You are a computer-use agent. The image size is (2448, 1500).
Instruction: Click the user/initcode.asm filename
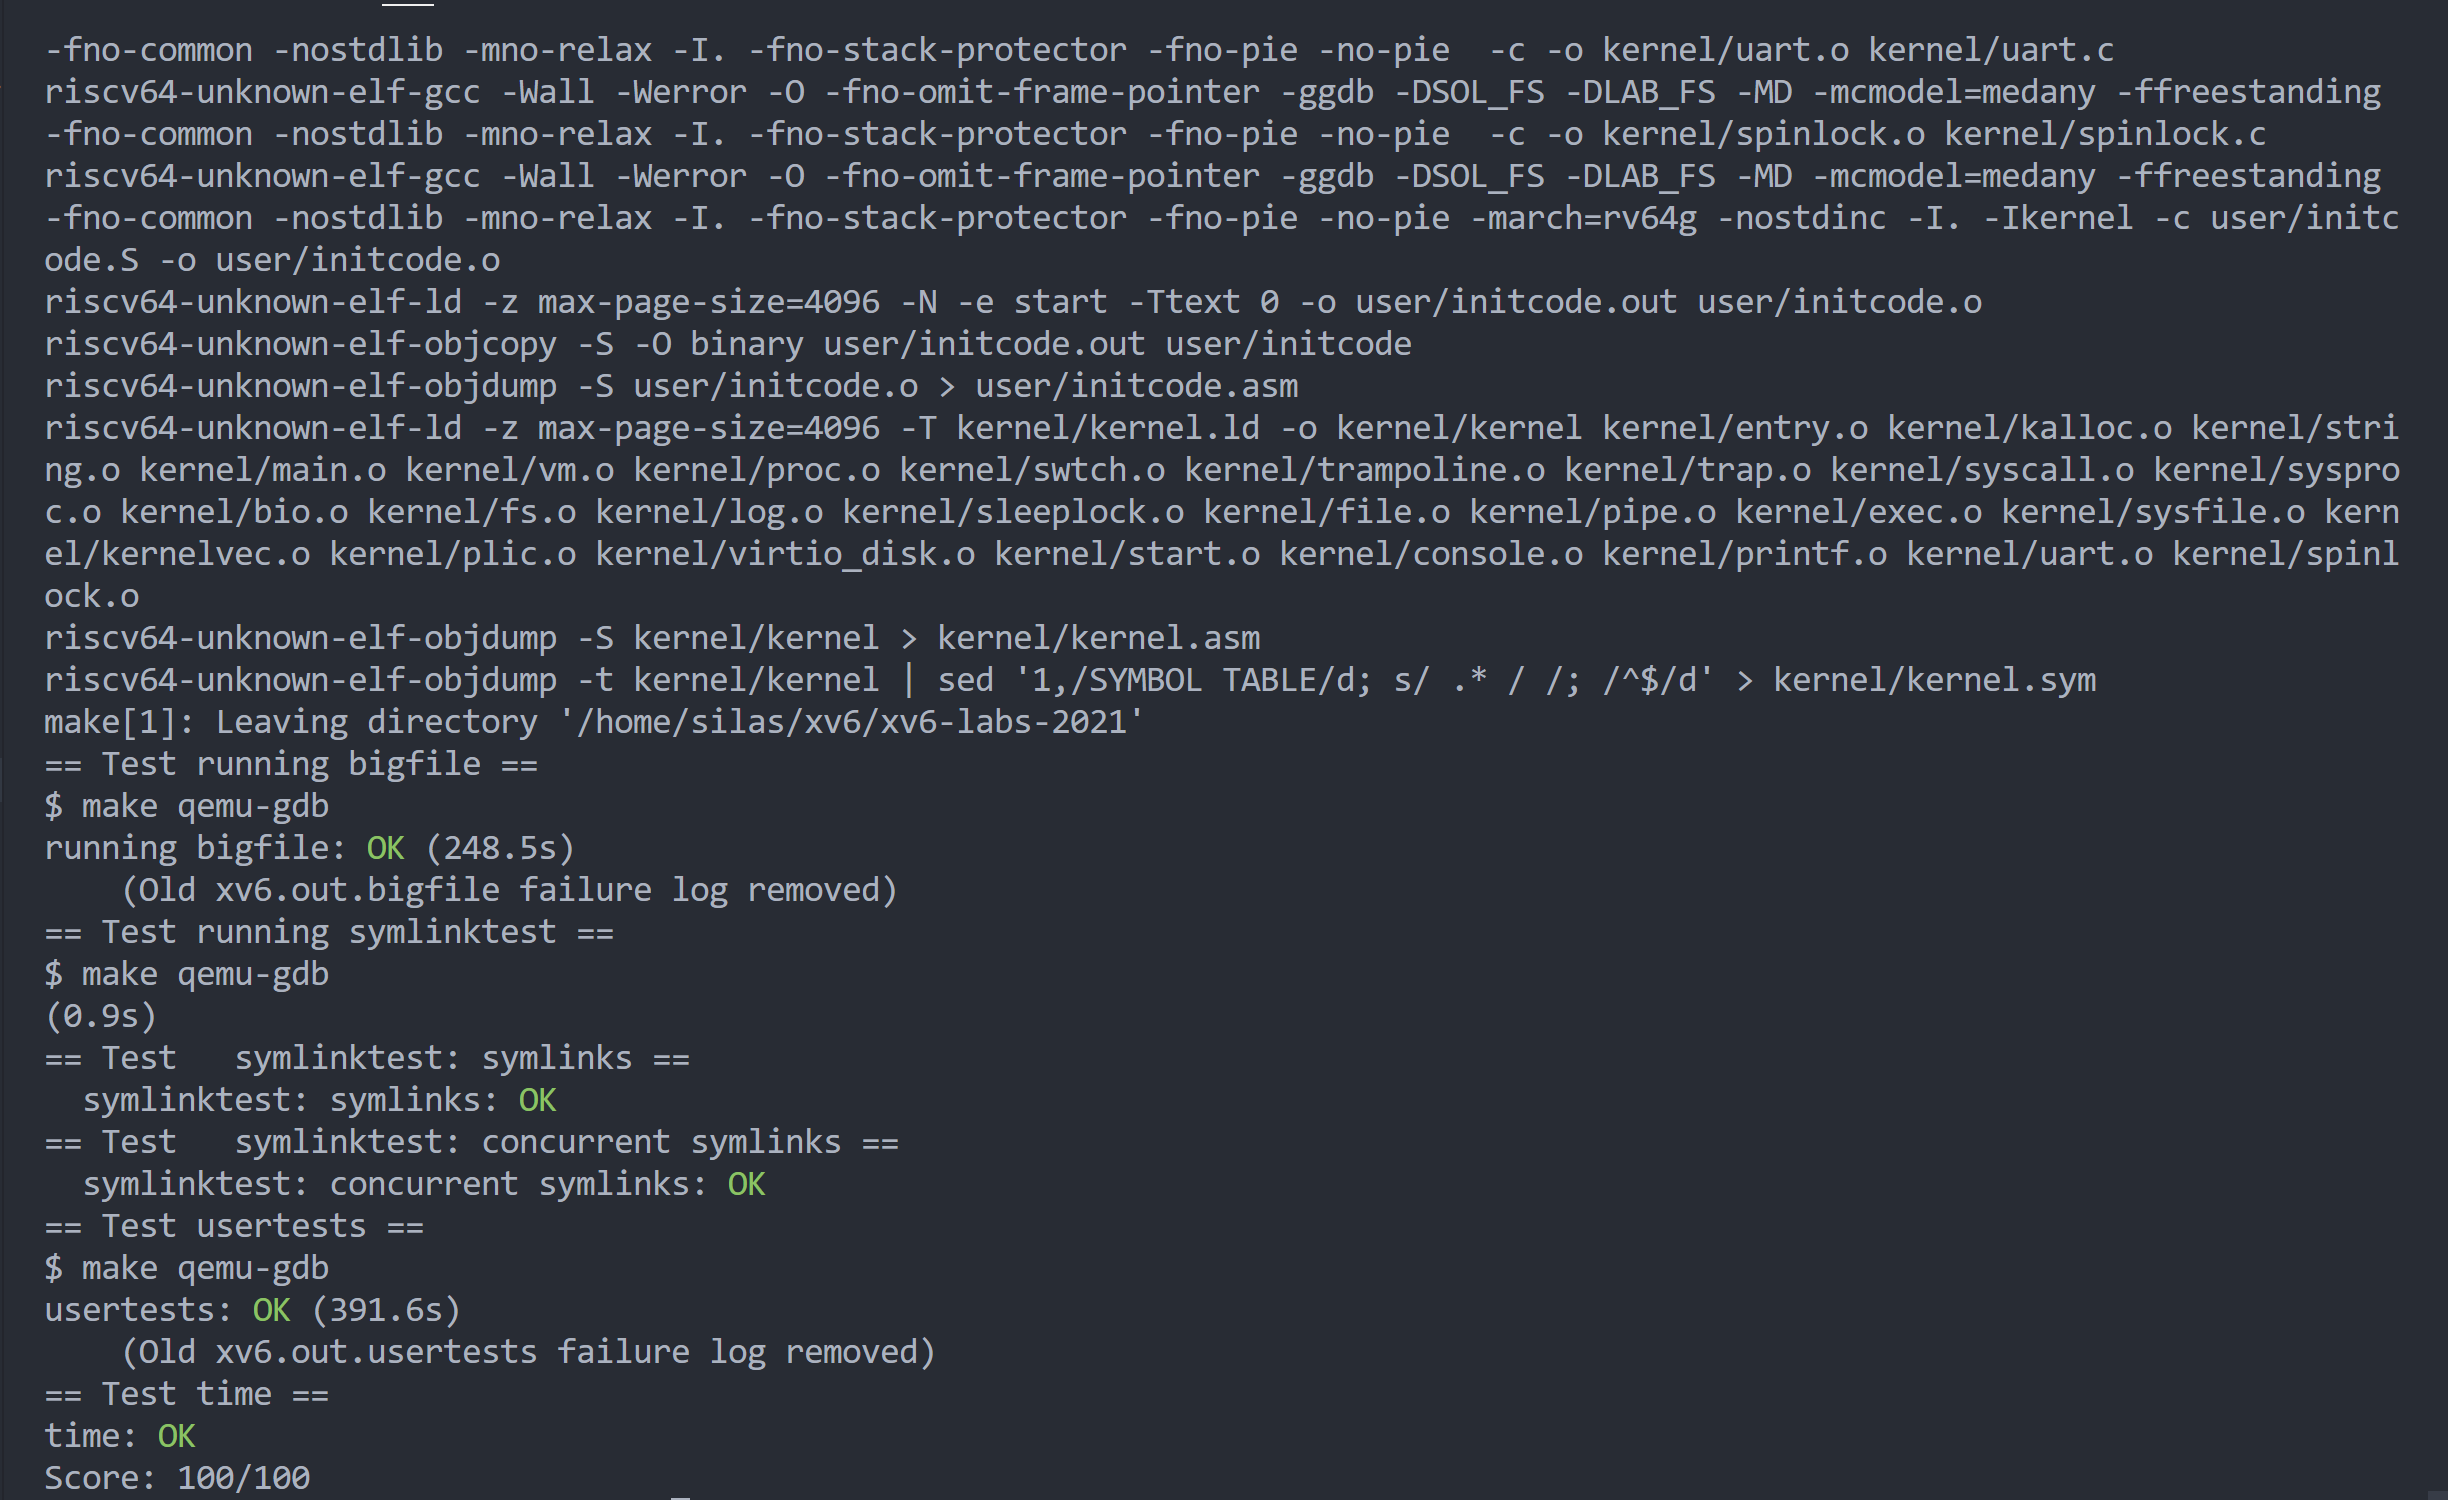[1136, 385]
